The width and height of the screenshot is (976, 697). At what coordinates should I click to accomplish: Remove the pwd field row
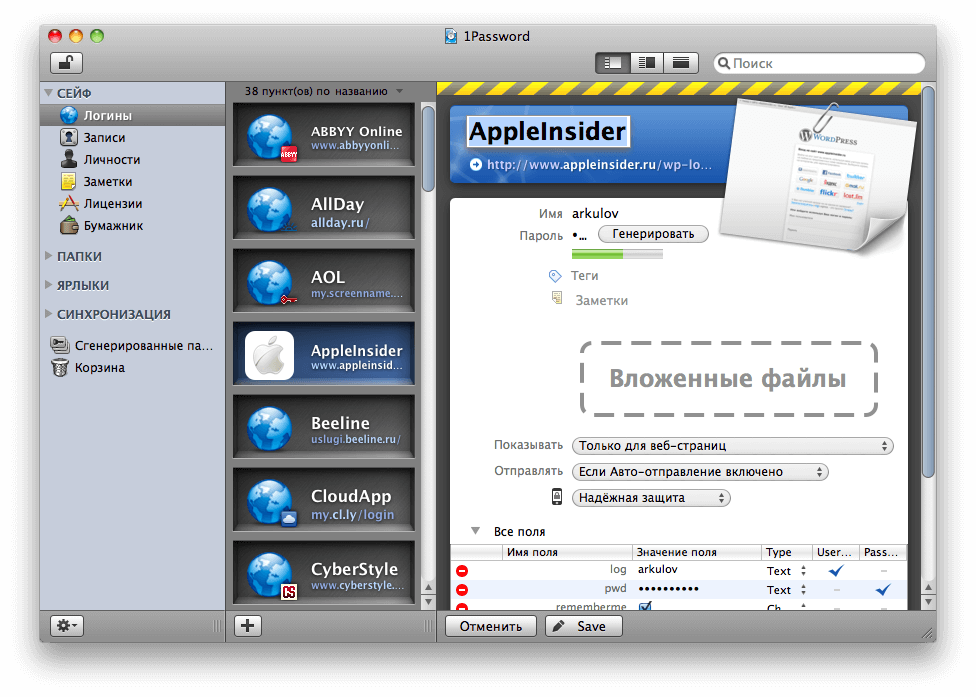(462, 589)
